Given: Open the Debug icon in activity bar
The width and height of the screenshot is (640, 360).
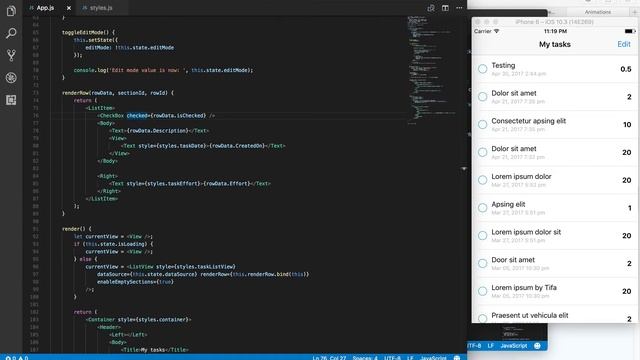Looking at the screenshot, I should click(x=11, y=78).
